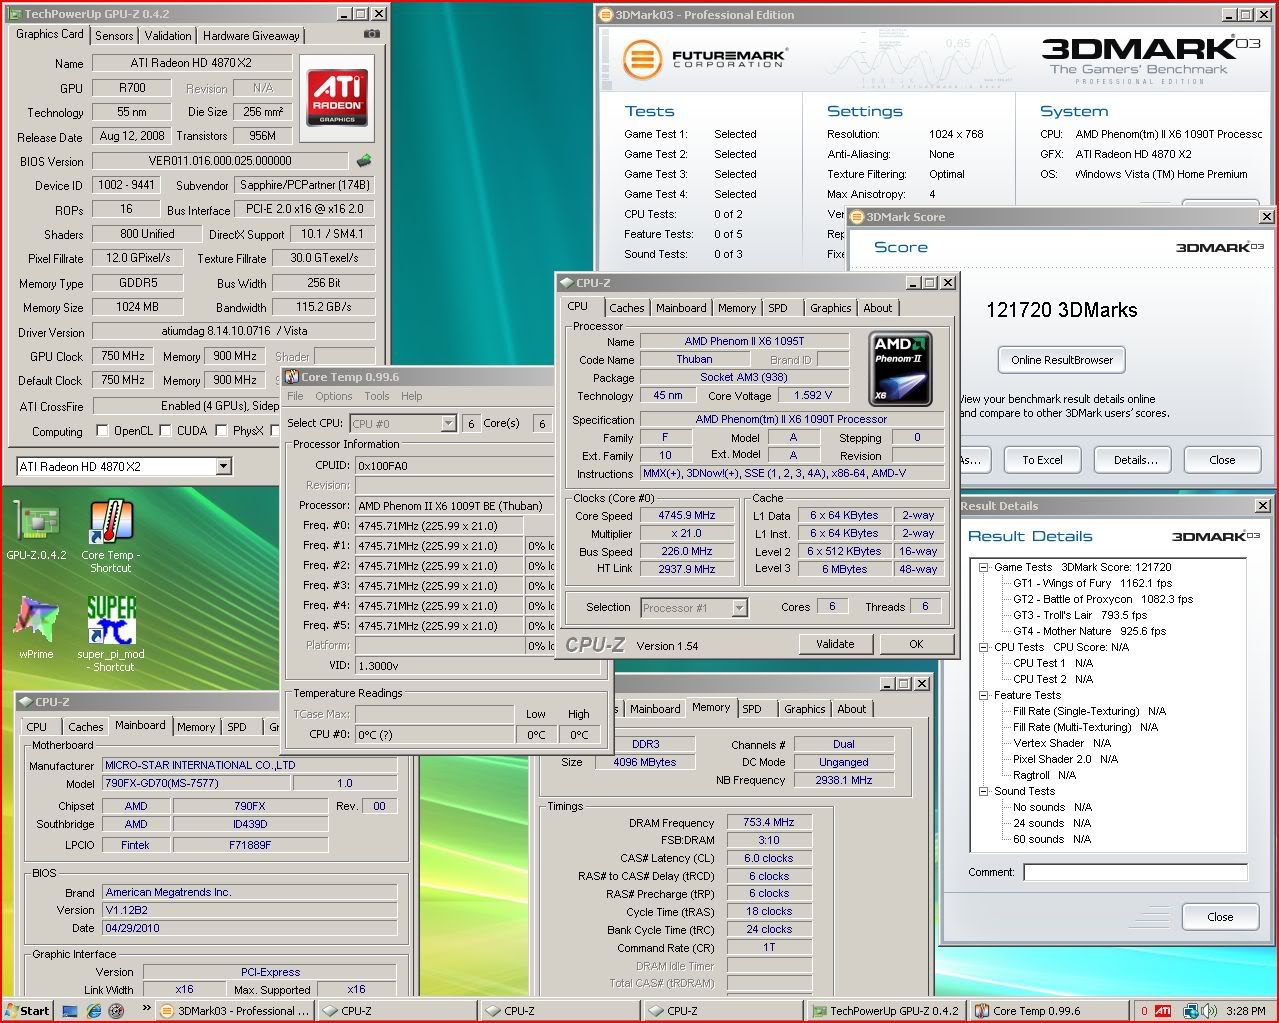Open the Hardware Giveaway tab
This screenshot has width=1279, height=1023.
tap(251, 35)
